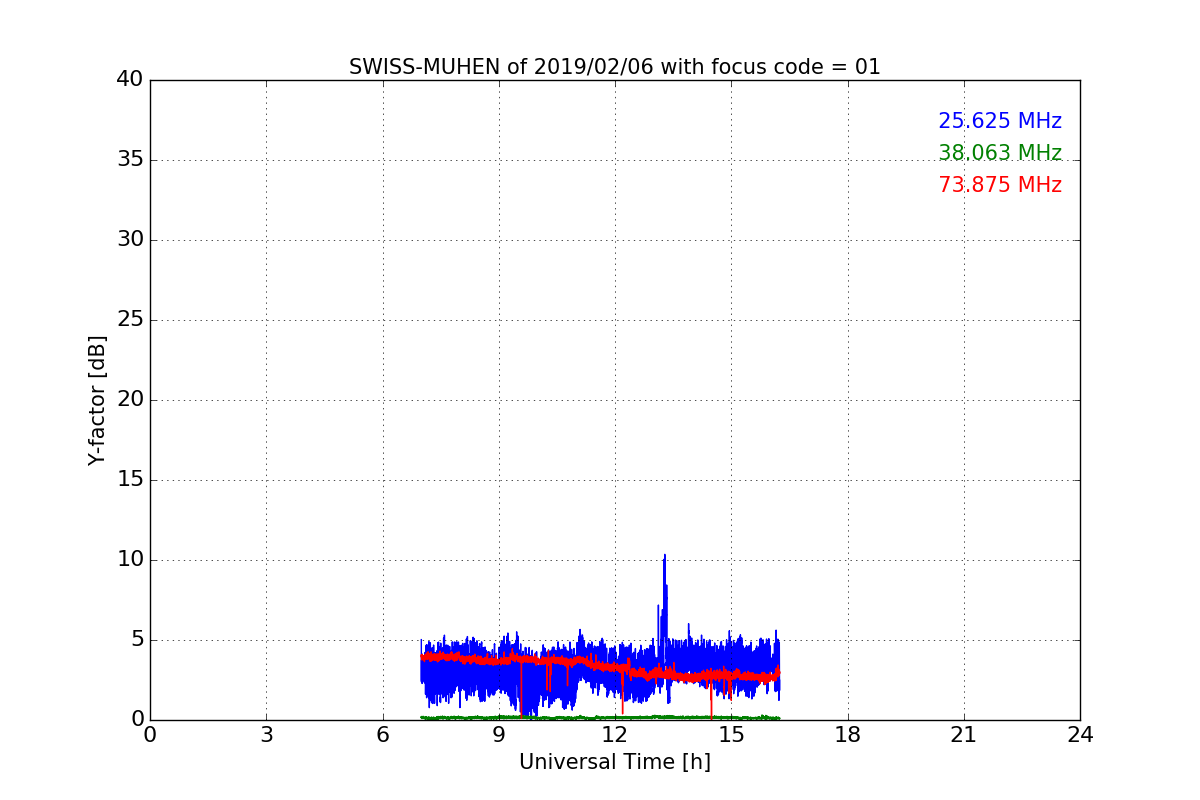The image size is (1200, 800).
Task: Select the 25.625 MHz legend label
Action: point(1000,121)
